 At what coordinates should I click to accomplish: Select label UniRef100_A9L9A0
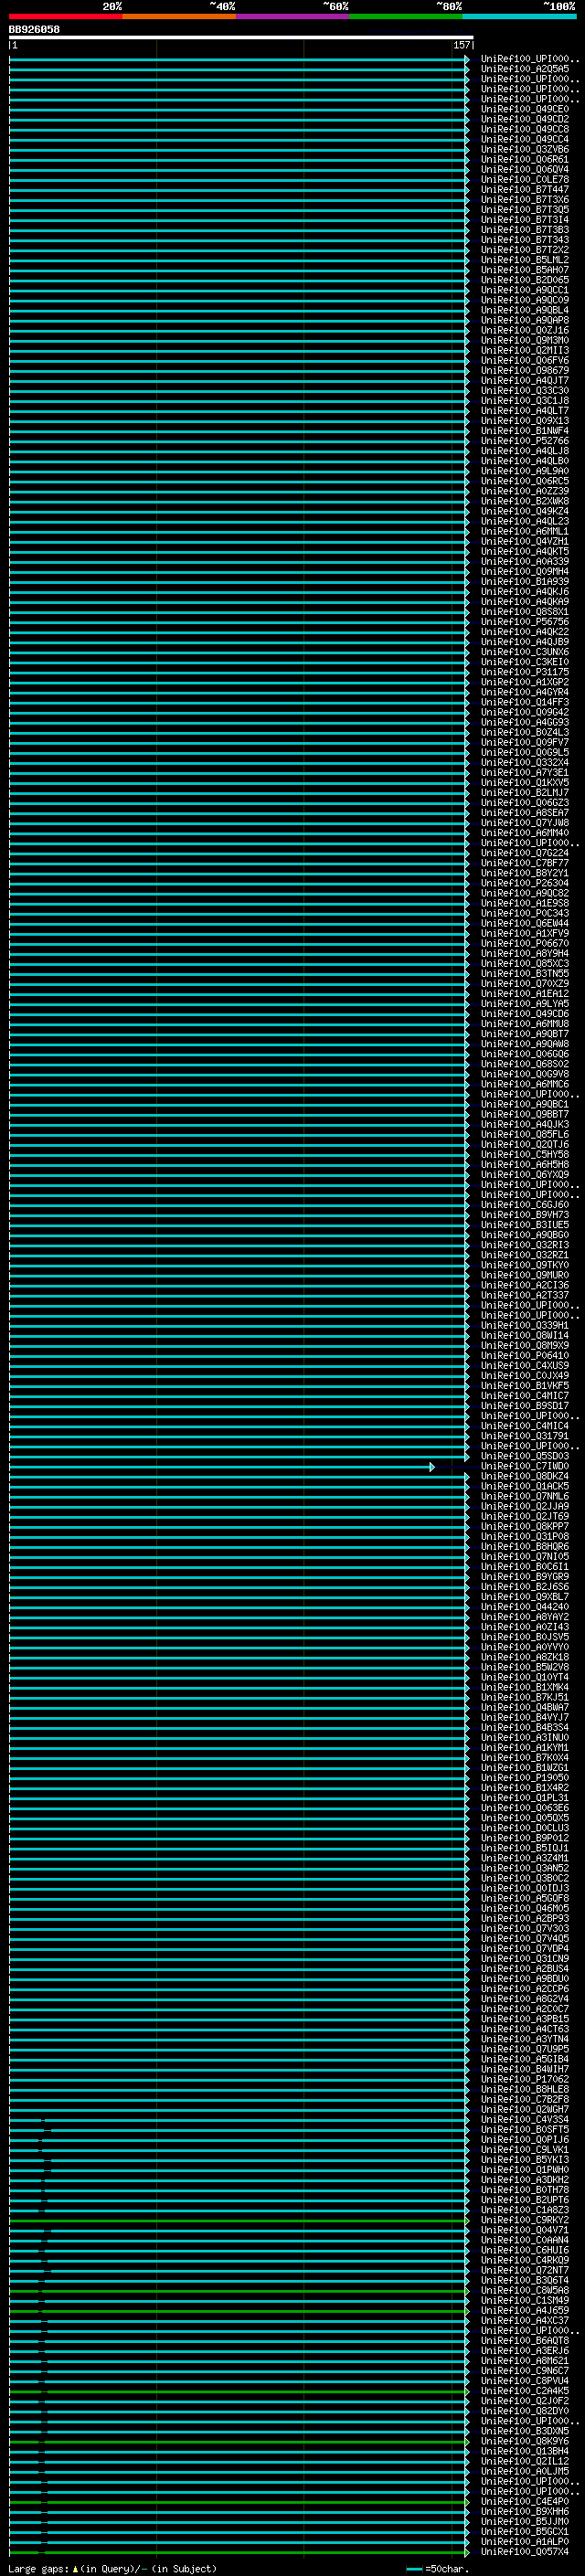524,470
